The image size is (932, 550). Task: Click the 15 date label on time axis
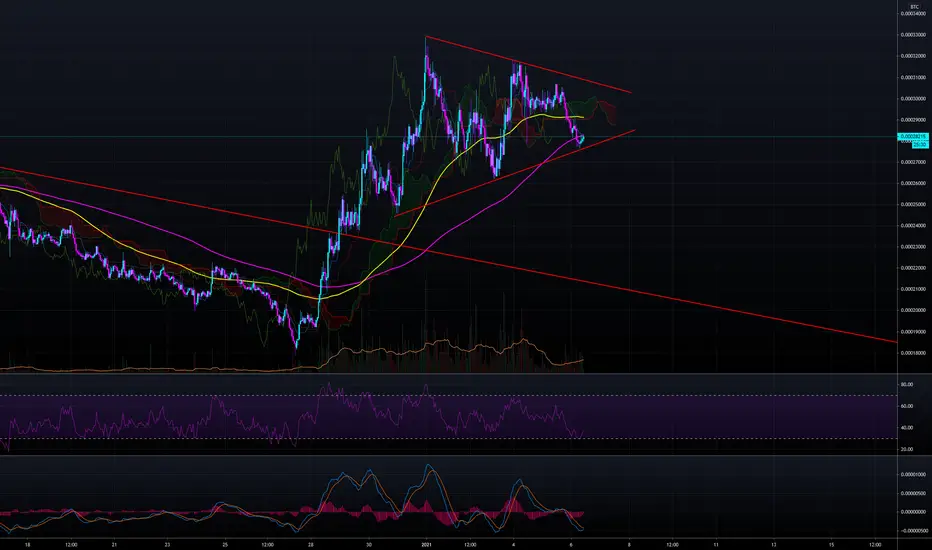(x=832, y=544)
